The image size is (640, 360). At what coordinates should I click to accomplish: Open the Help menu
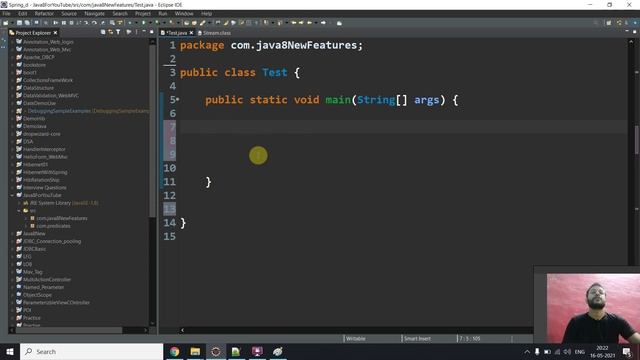(207, 13)
